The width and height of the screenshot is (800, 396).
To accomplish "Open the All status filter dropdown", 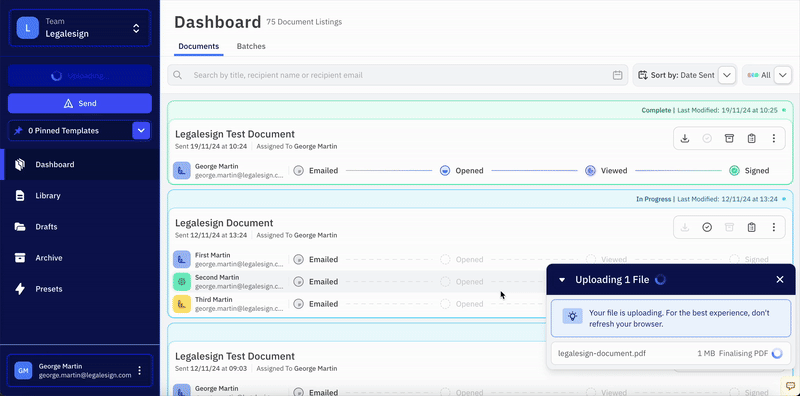I will pyautogui.click(x=783, y=75).
